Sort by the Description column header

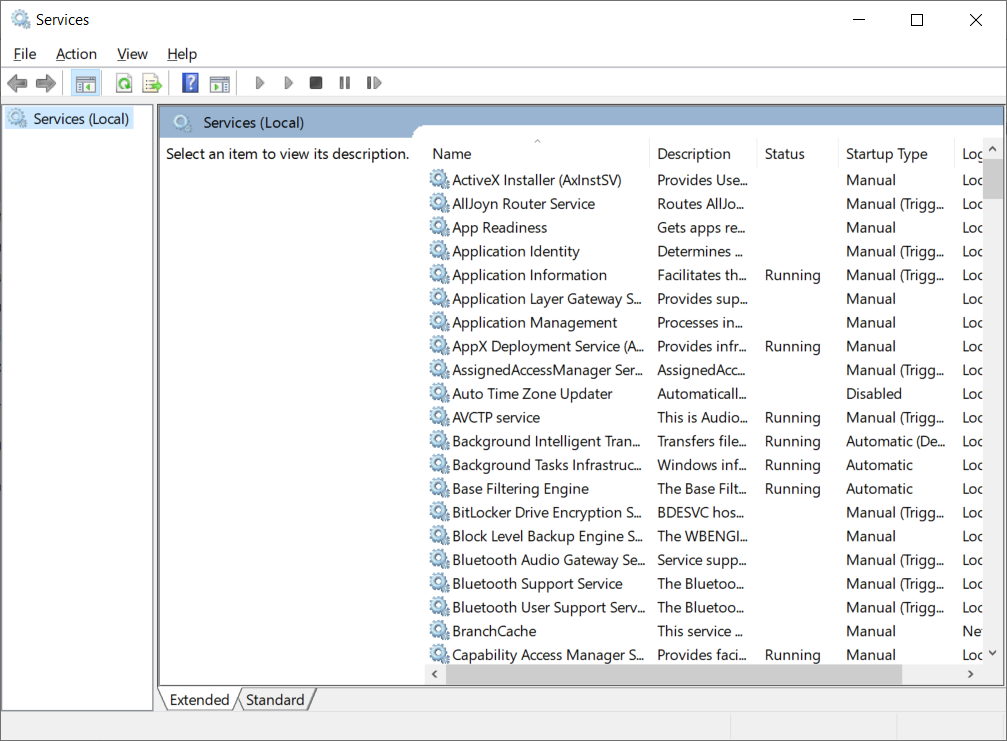coord(703,153)
